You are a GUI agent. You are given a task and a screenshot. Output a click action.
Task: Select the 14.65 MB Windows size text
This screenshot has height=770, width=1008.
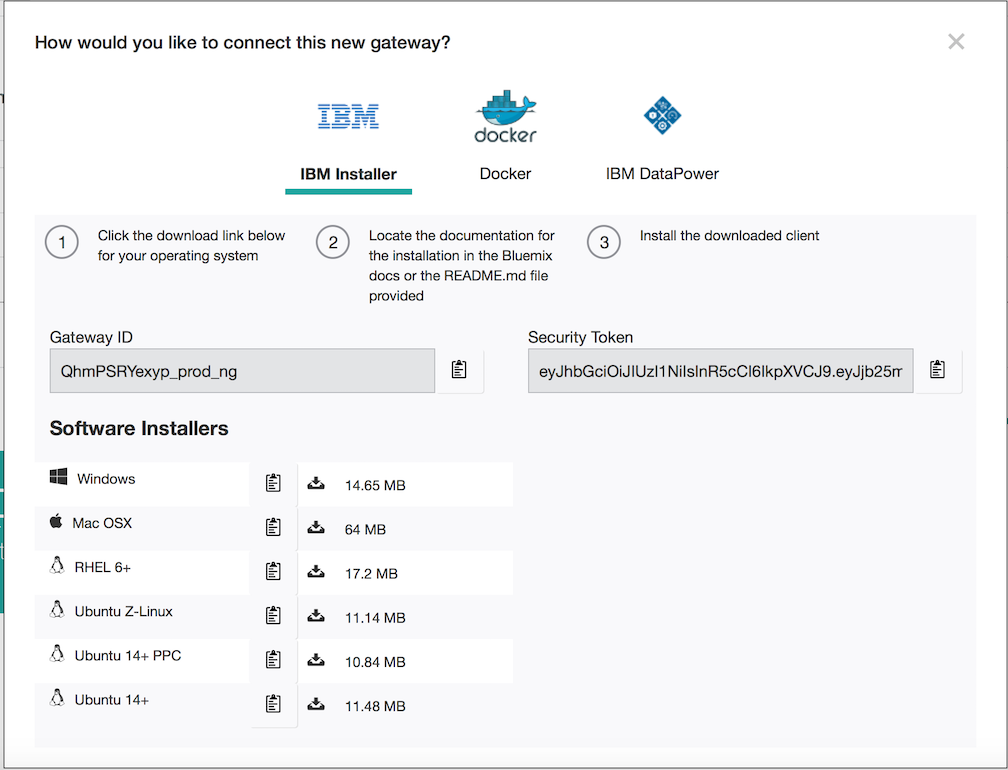pos(375,485)
